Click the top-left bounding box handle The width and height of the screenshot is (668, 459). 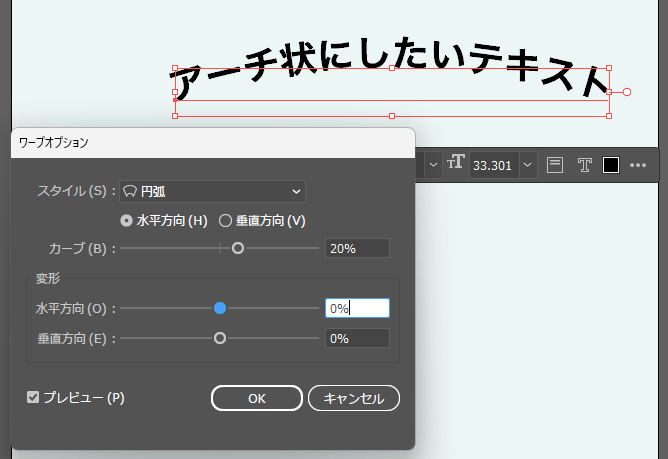[x=175, y=68]
